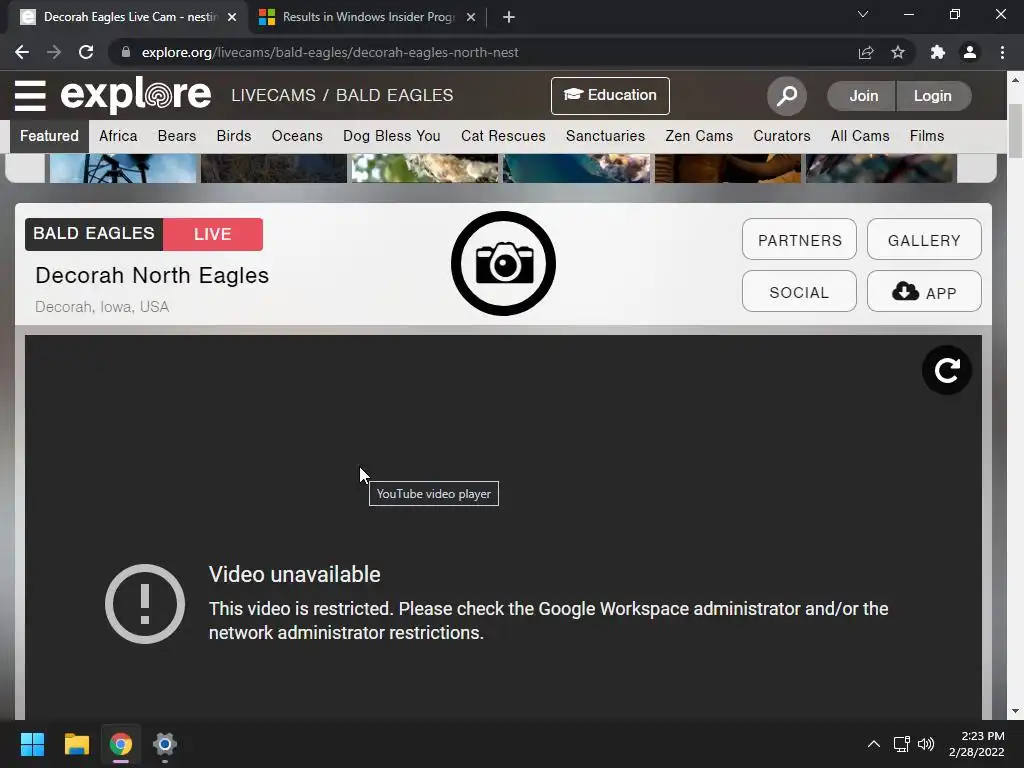Show hidden system tray icons
1024x768 pixels.
point(874,744)
